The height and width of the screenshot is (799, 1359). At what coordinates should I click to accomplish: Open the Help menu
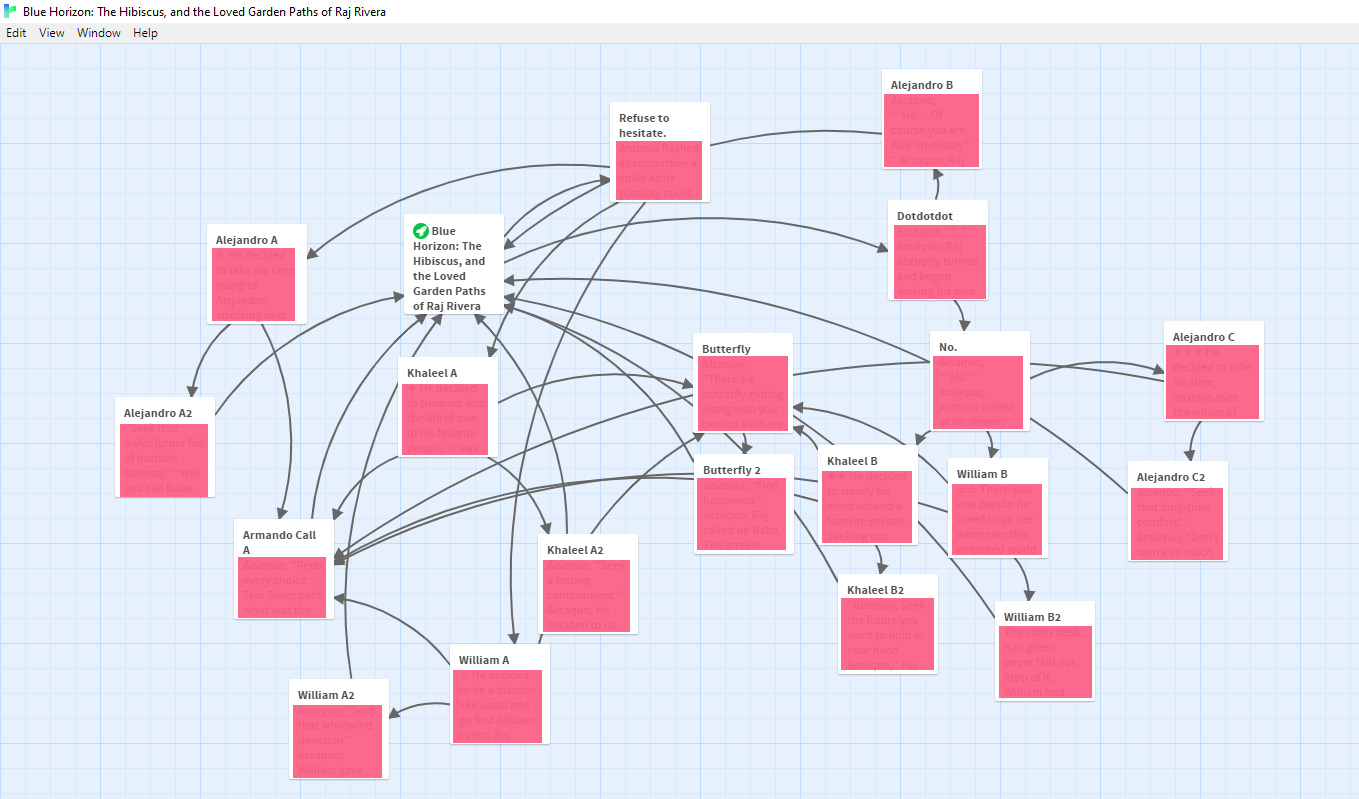(145, 33)
